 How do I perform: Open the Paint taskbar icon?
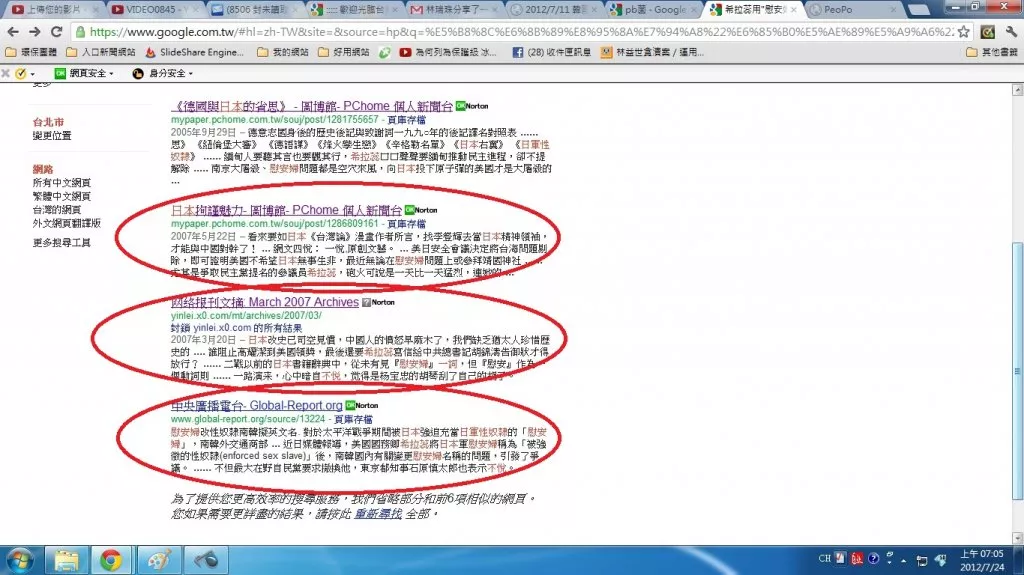click(x=159, y=561)
